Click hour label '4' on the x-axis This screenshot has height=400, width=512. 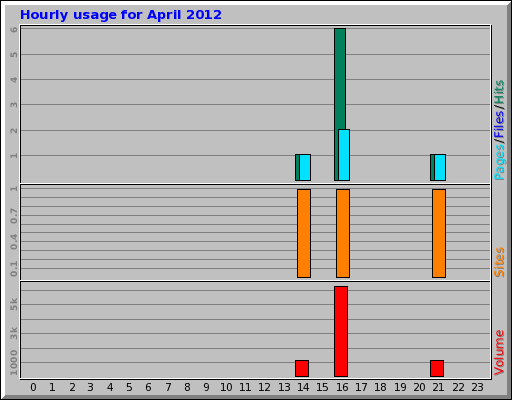110,387
